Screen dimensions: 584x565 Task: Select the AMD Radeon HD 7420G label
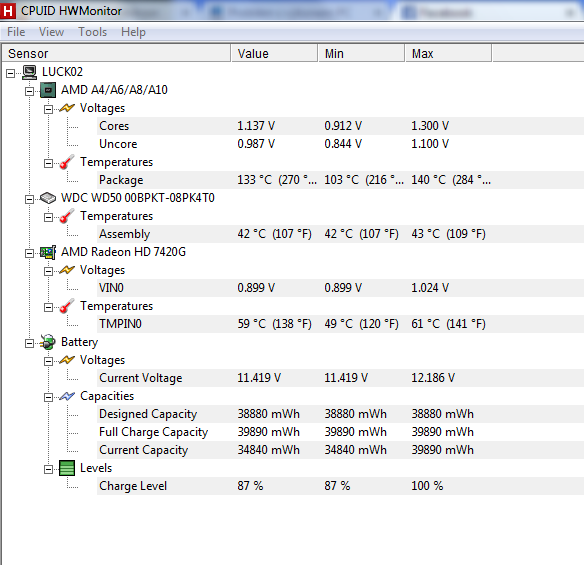[x=123, y=252]
